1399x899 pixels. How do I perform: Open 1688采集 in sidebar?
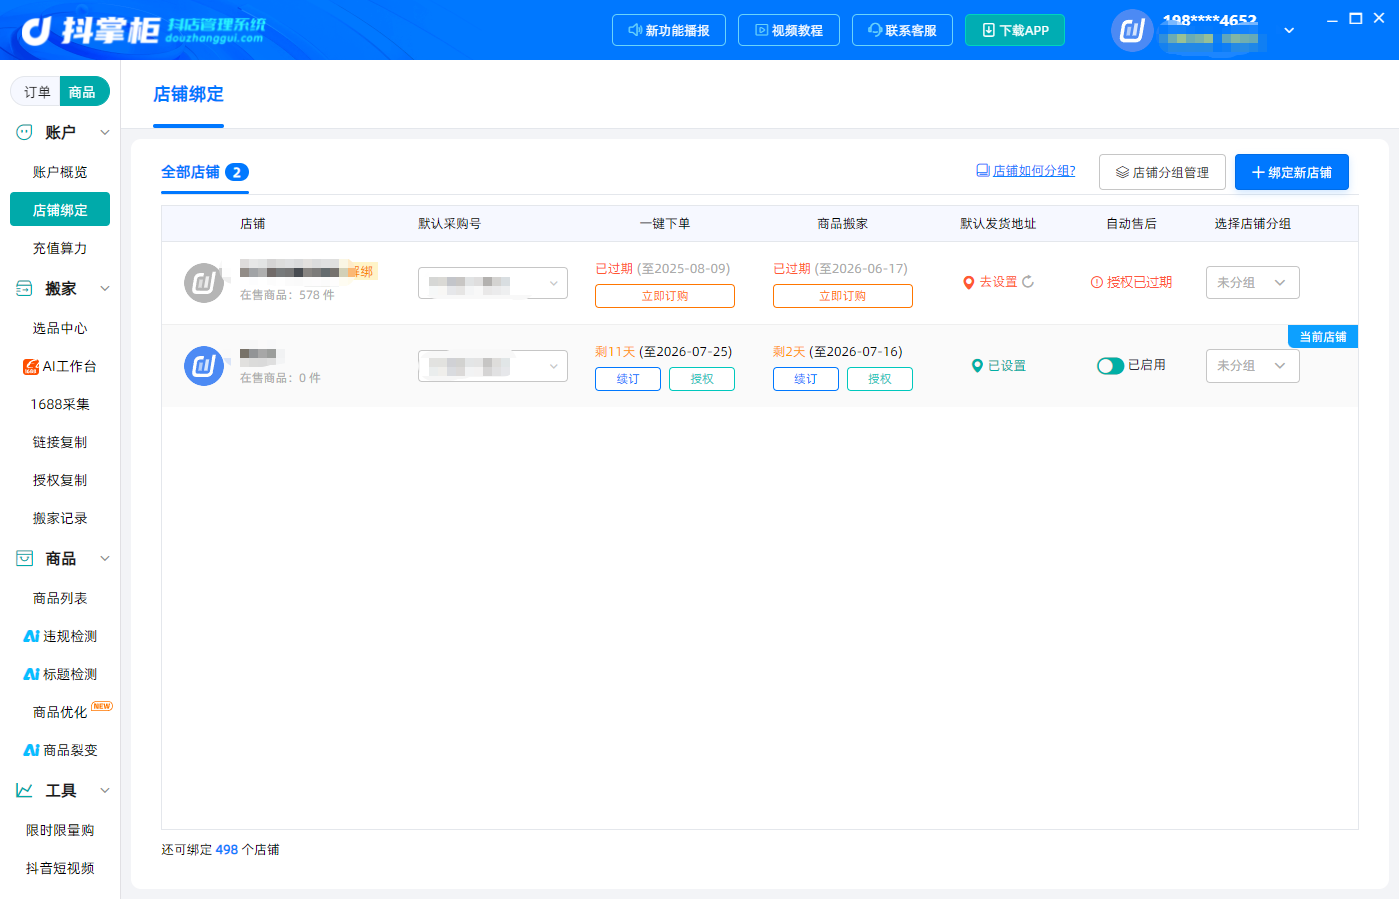tap(60, 404)
